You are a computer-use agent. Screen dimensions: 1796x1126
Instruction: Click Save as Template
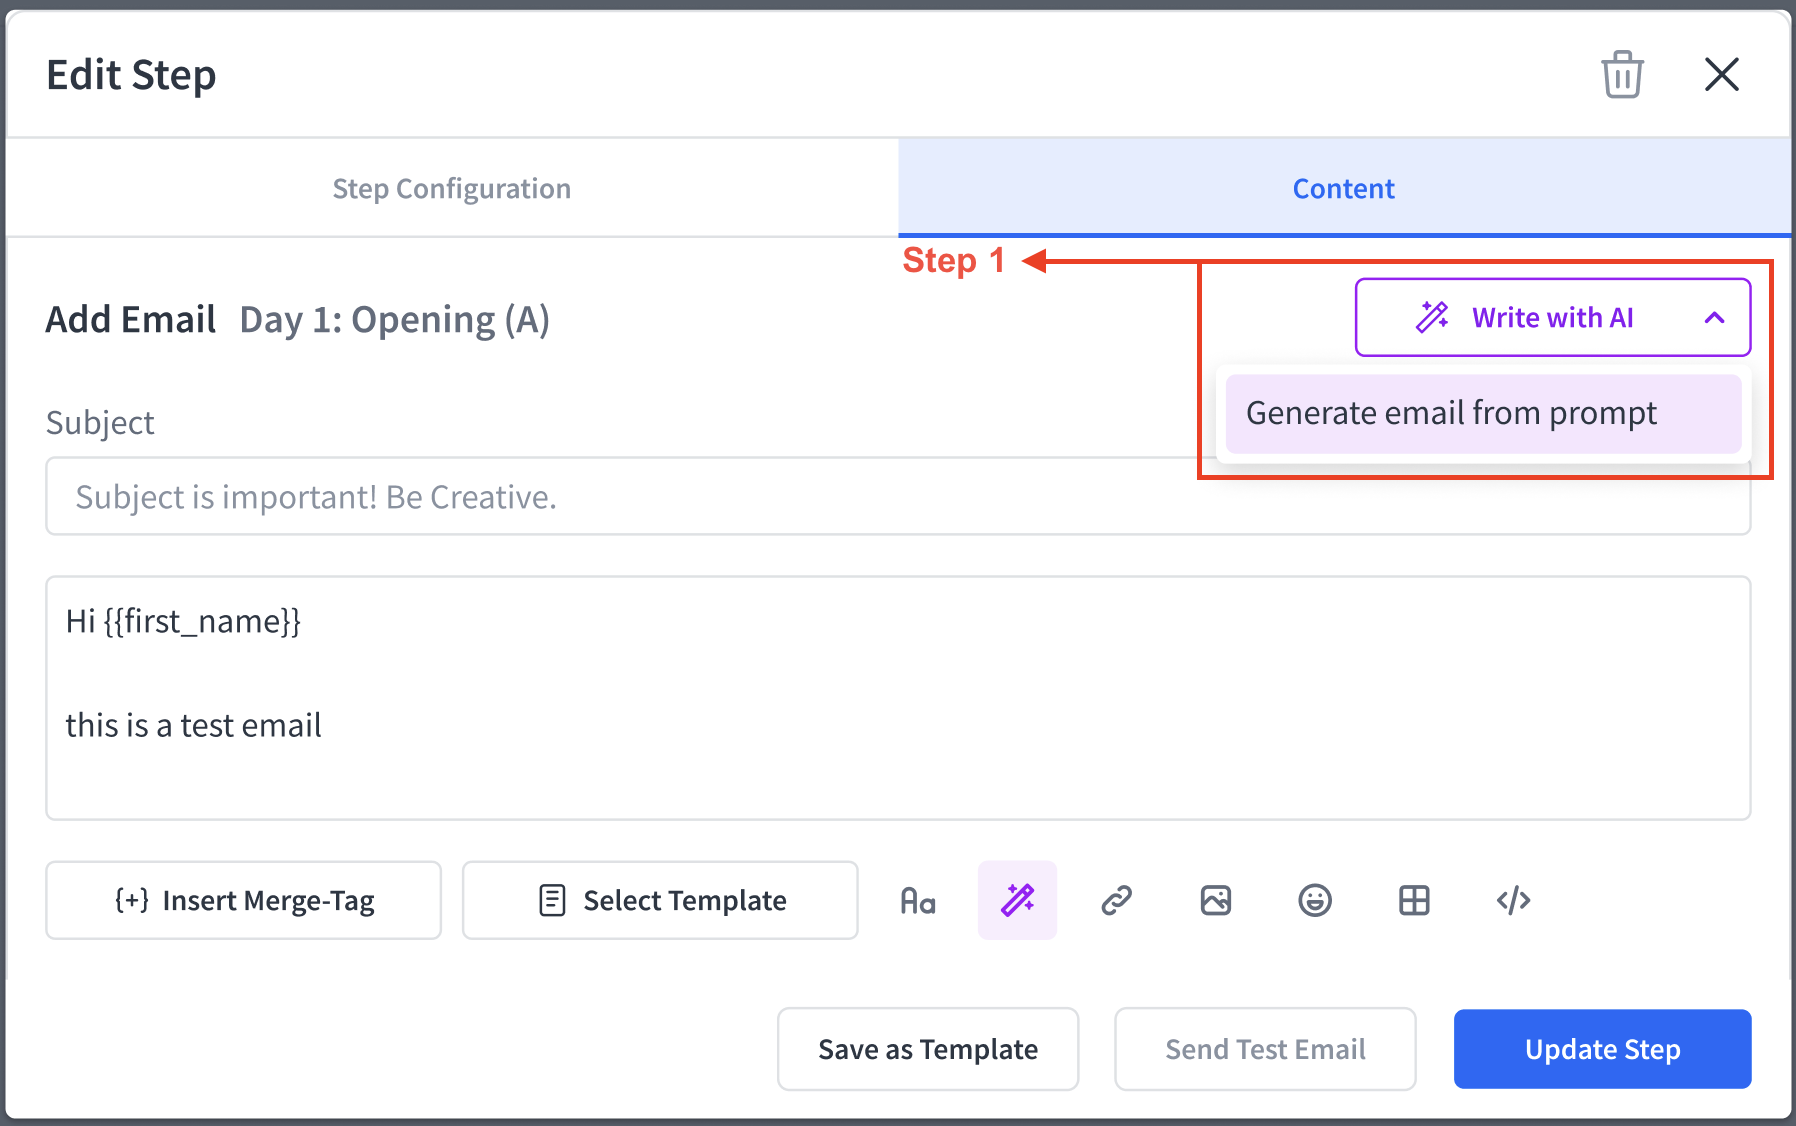[928, 1049]
